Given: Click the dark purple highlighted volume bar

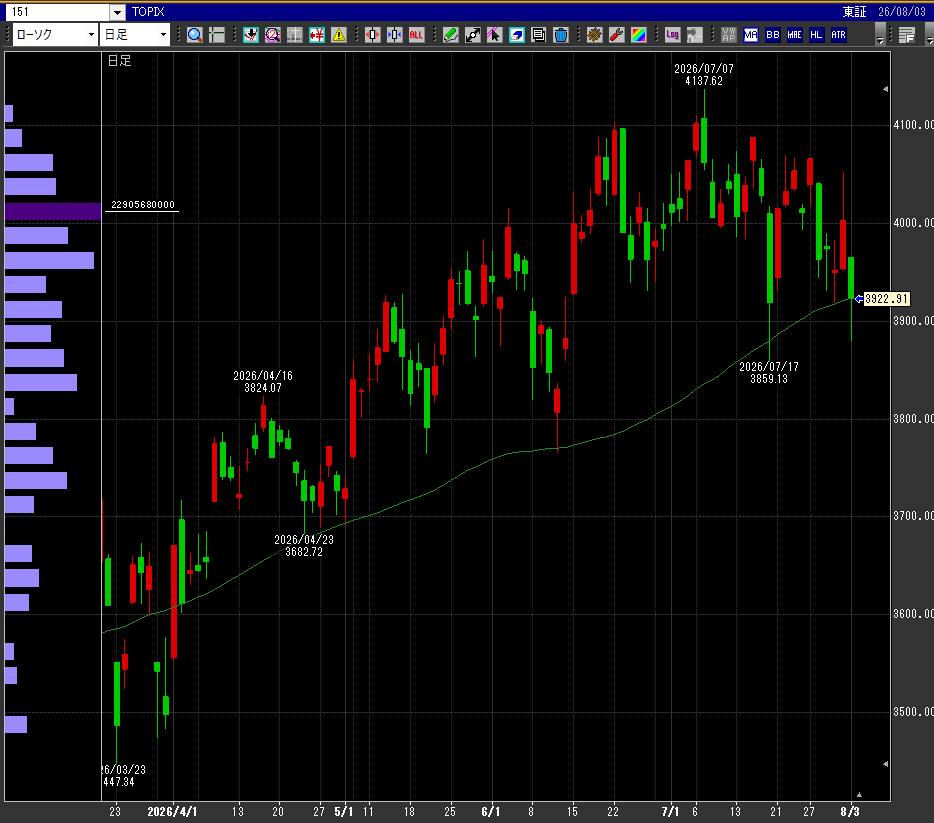Looking at the screenshot, I should [x=53, y=212].
